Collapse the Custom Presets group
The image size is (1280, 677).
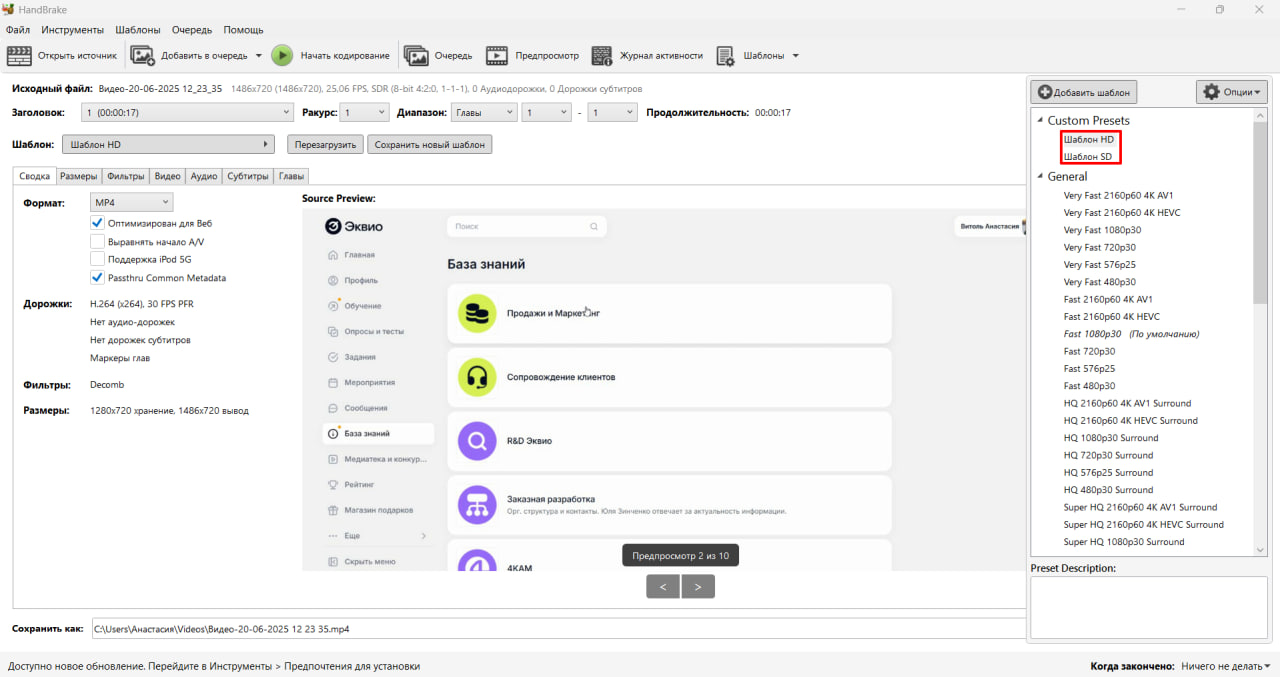[1039, 121]
